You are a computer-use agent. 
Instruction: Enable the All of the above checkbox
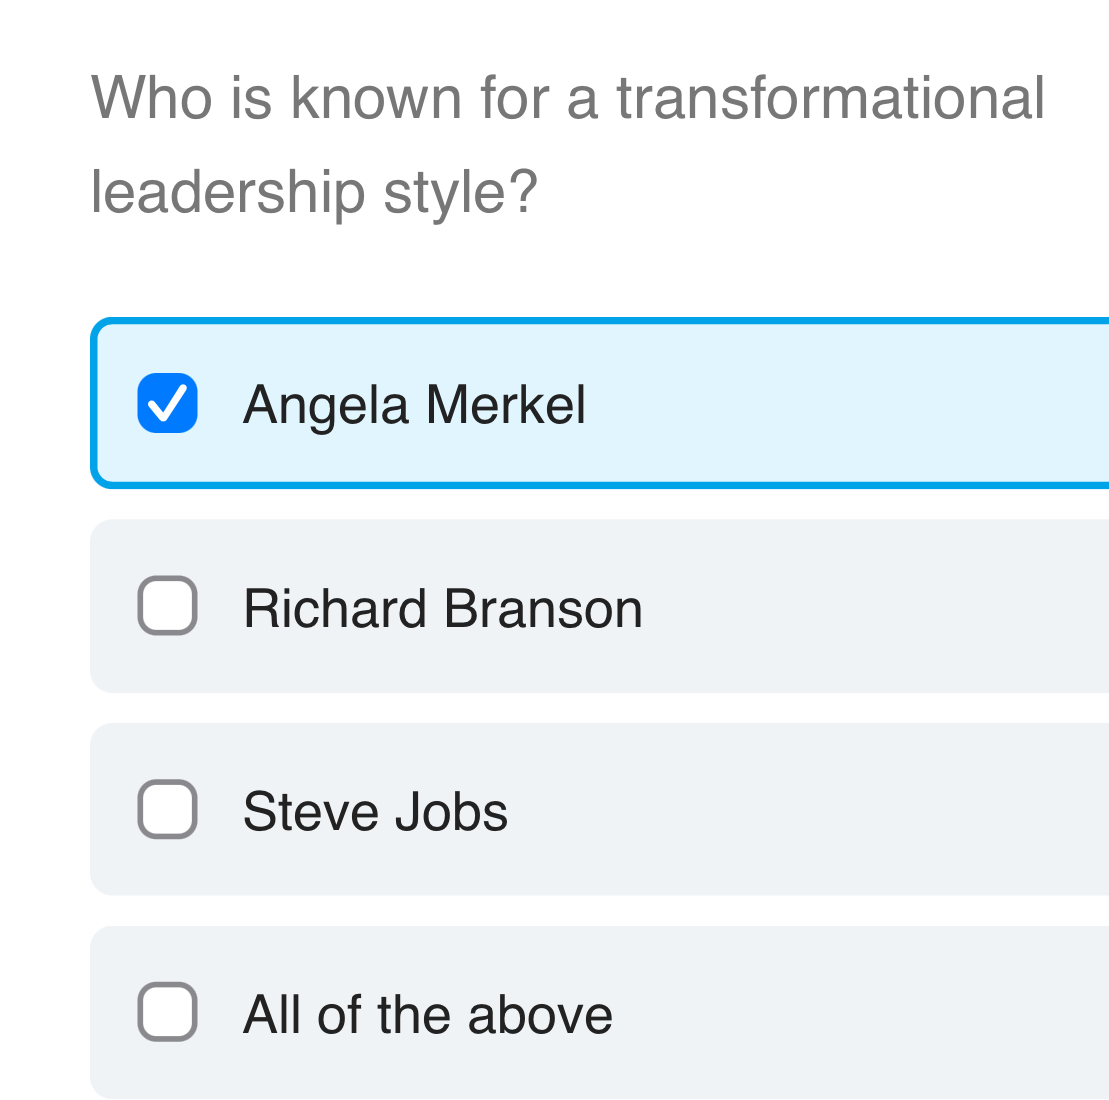click(x=167, y=1012)
